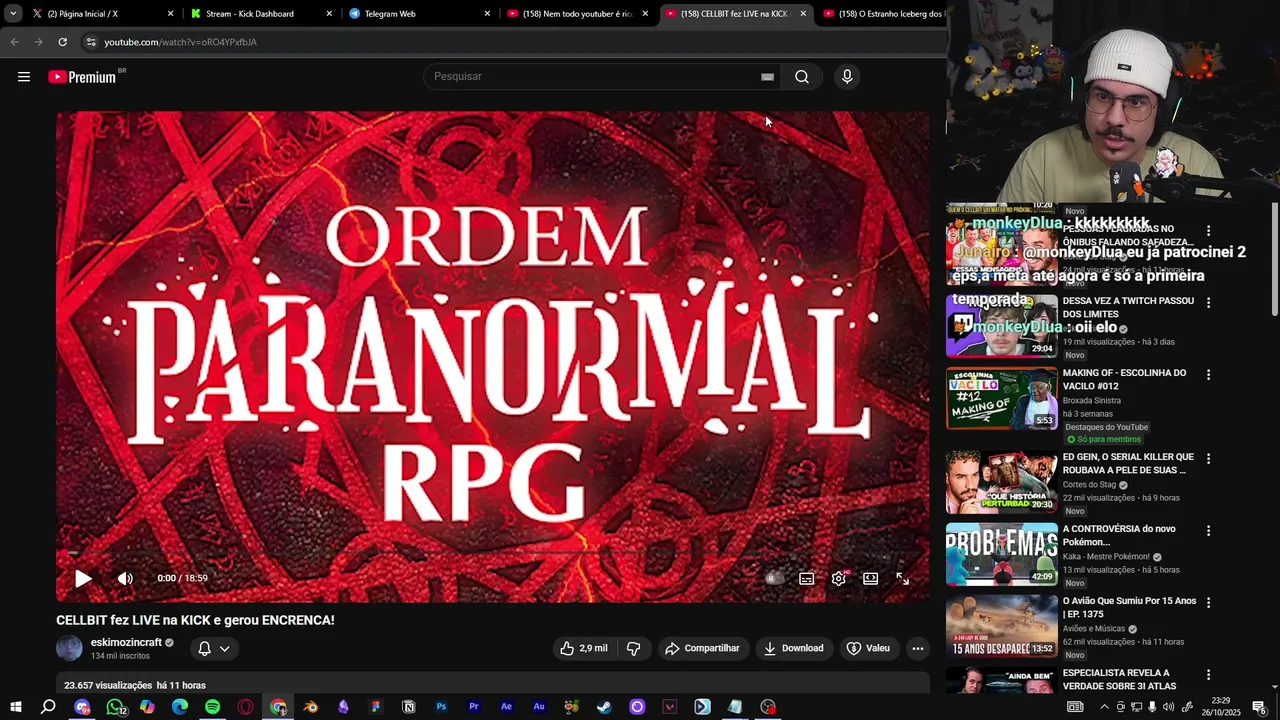
Task: Open the tab search dropdown arrow
Action: coord(13,13)
